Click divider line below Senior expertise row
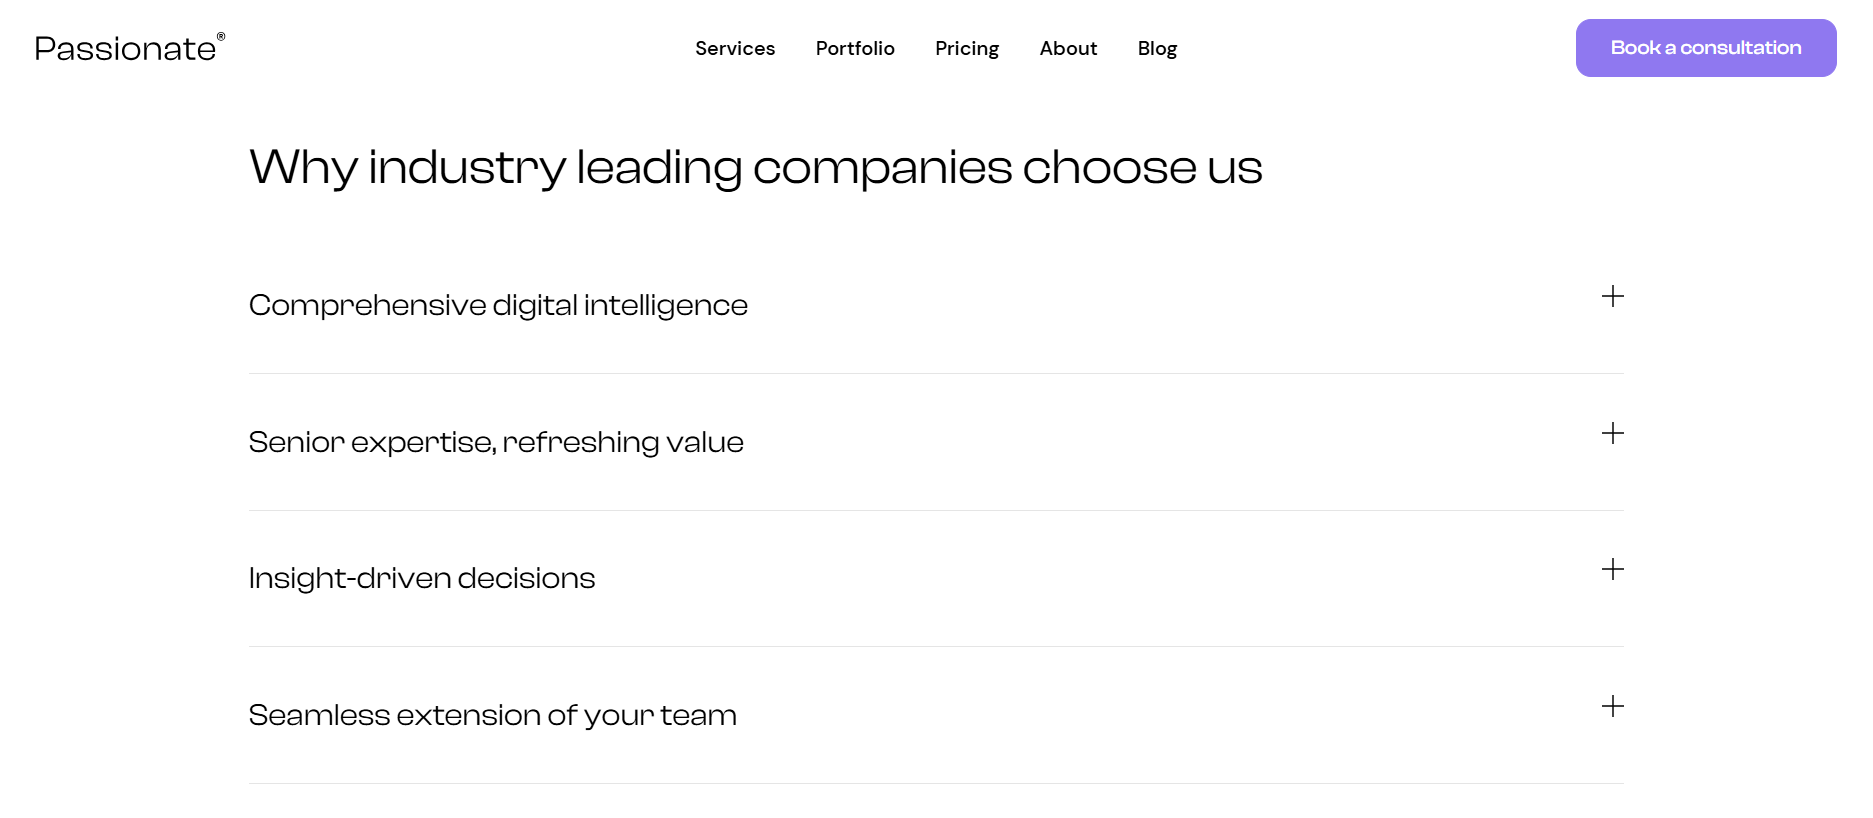The image size is (1873, 818). [x=935, y=511]
